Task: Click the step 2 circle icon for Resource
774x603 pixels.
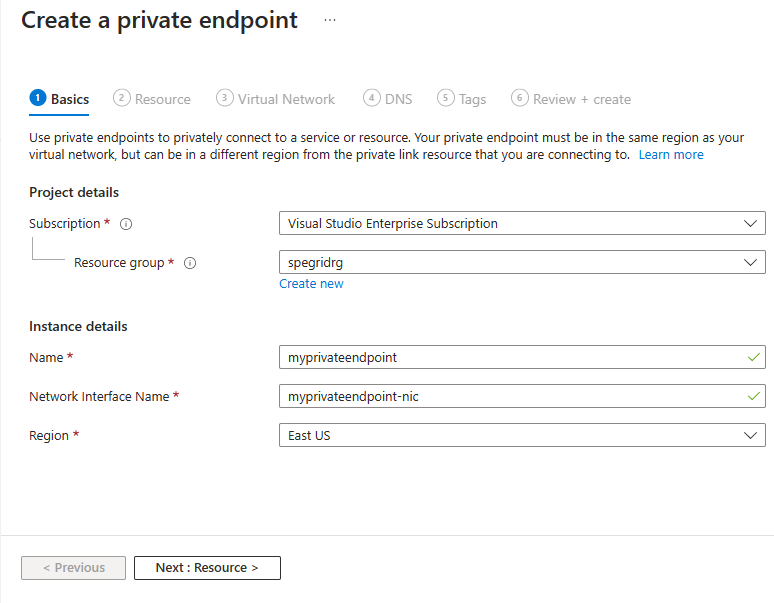Action: point(121,98)
